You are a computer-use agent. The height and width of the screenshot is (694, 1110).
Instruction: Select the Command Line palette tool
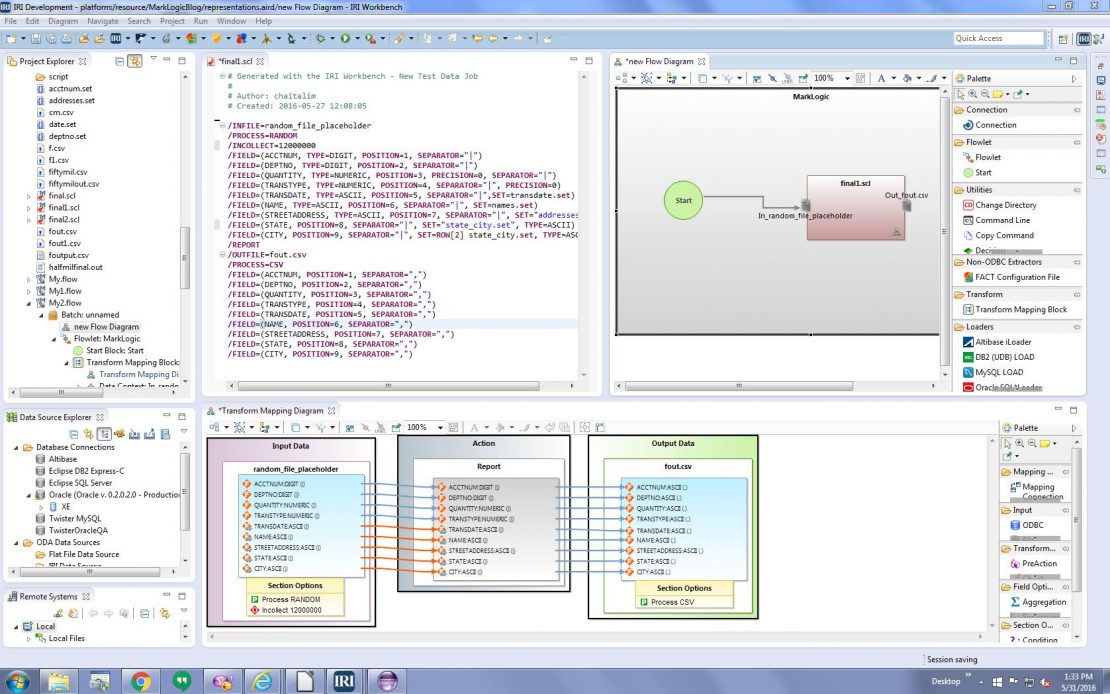coord(996,220)
